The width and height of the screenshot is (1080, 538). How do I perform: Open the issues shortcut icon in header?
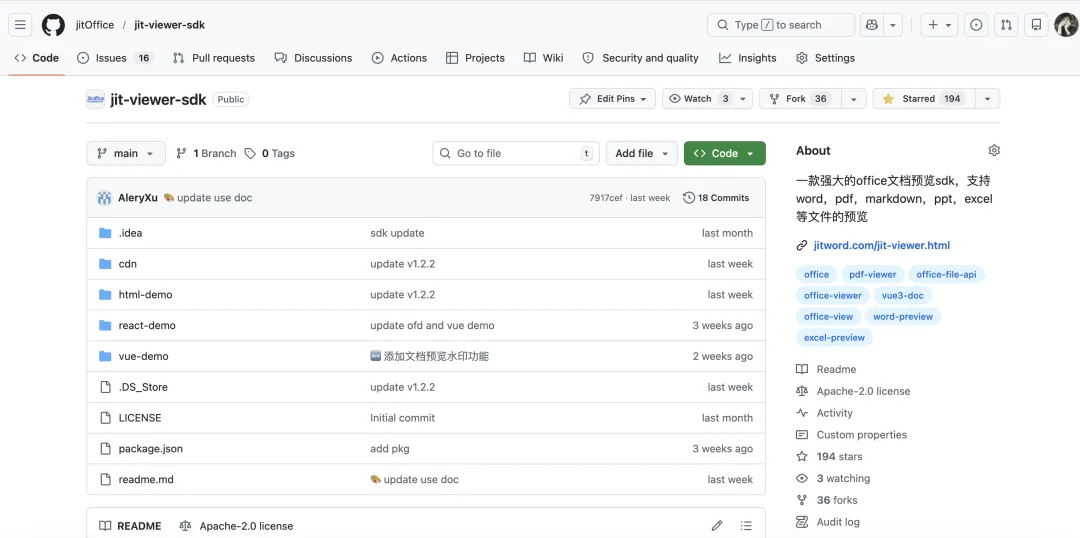976,25
